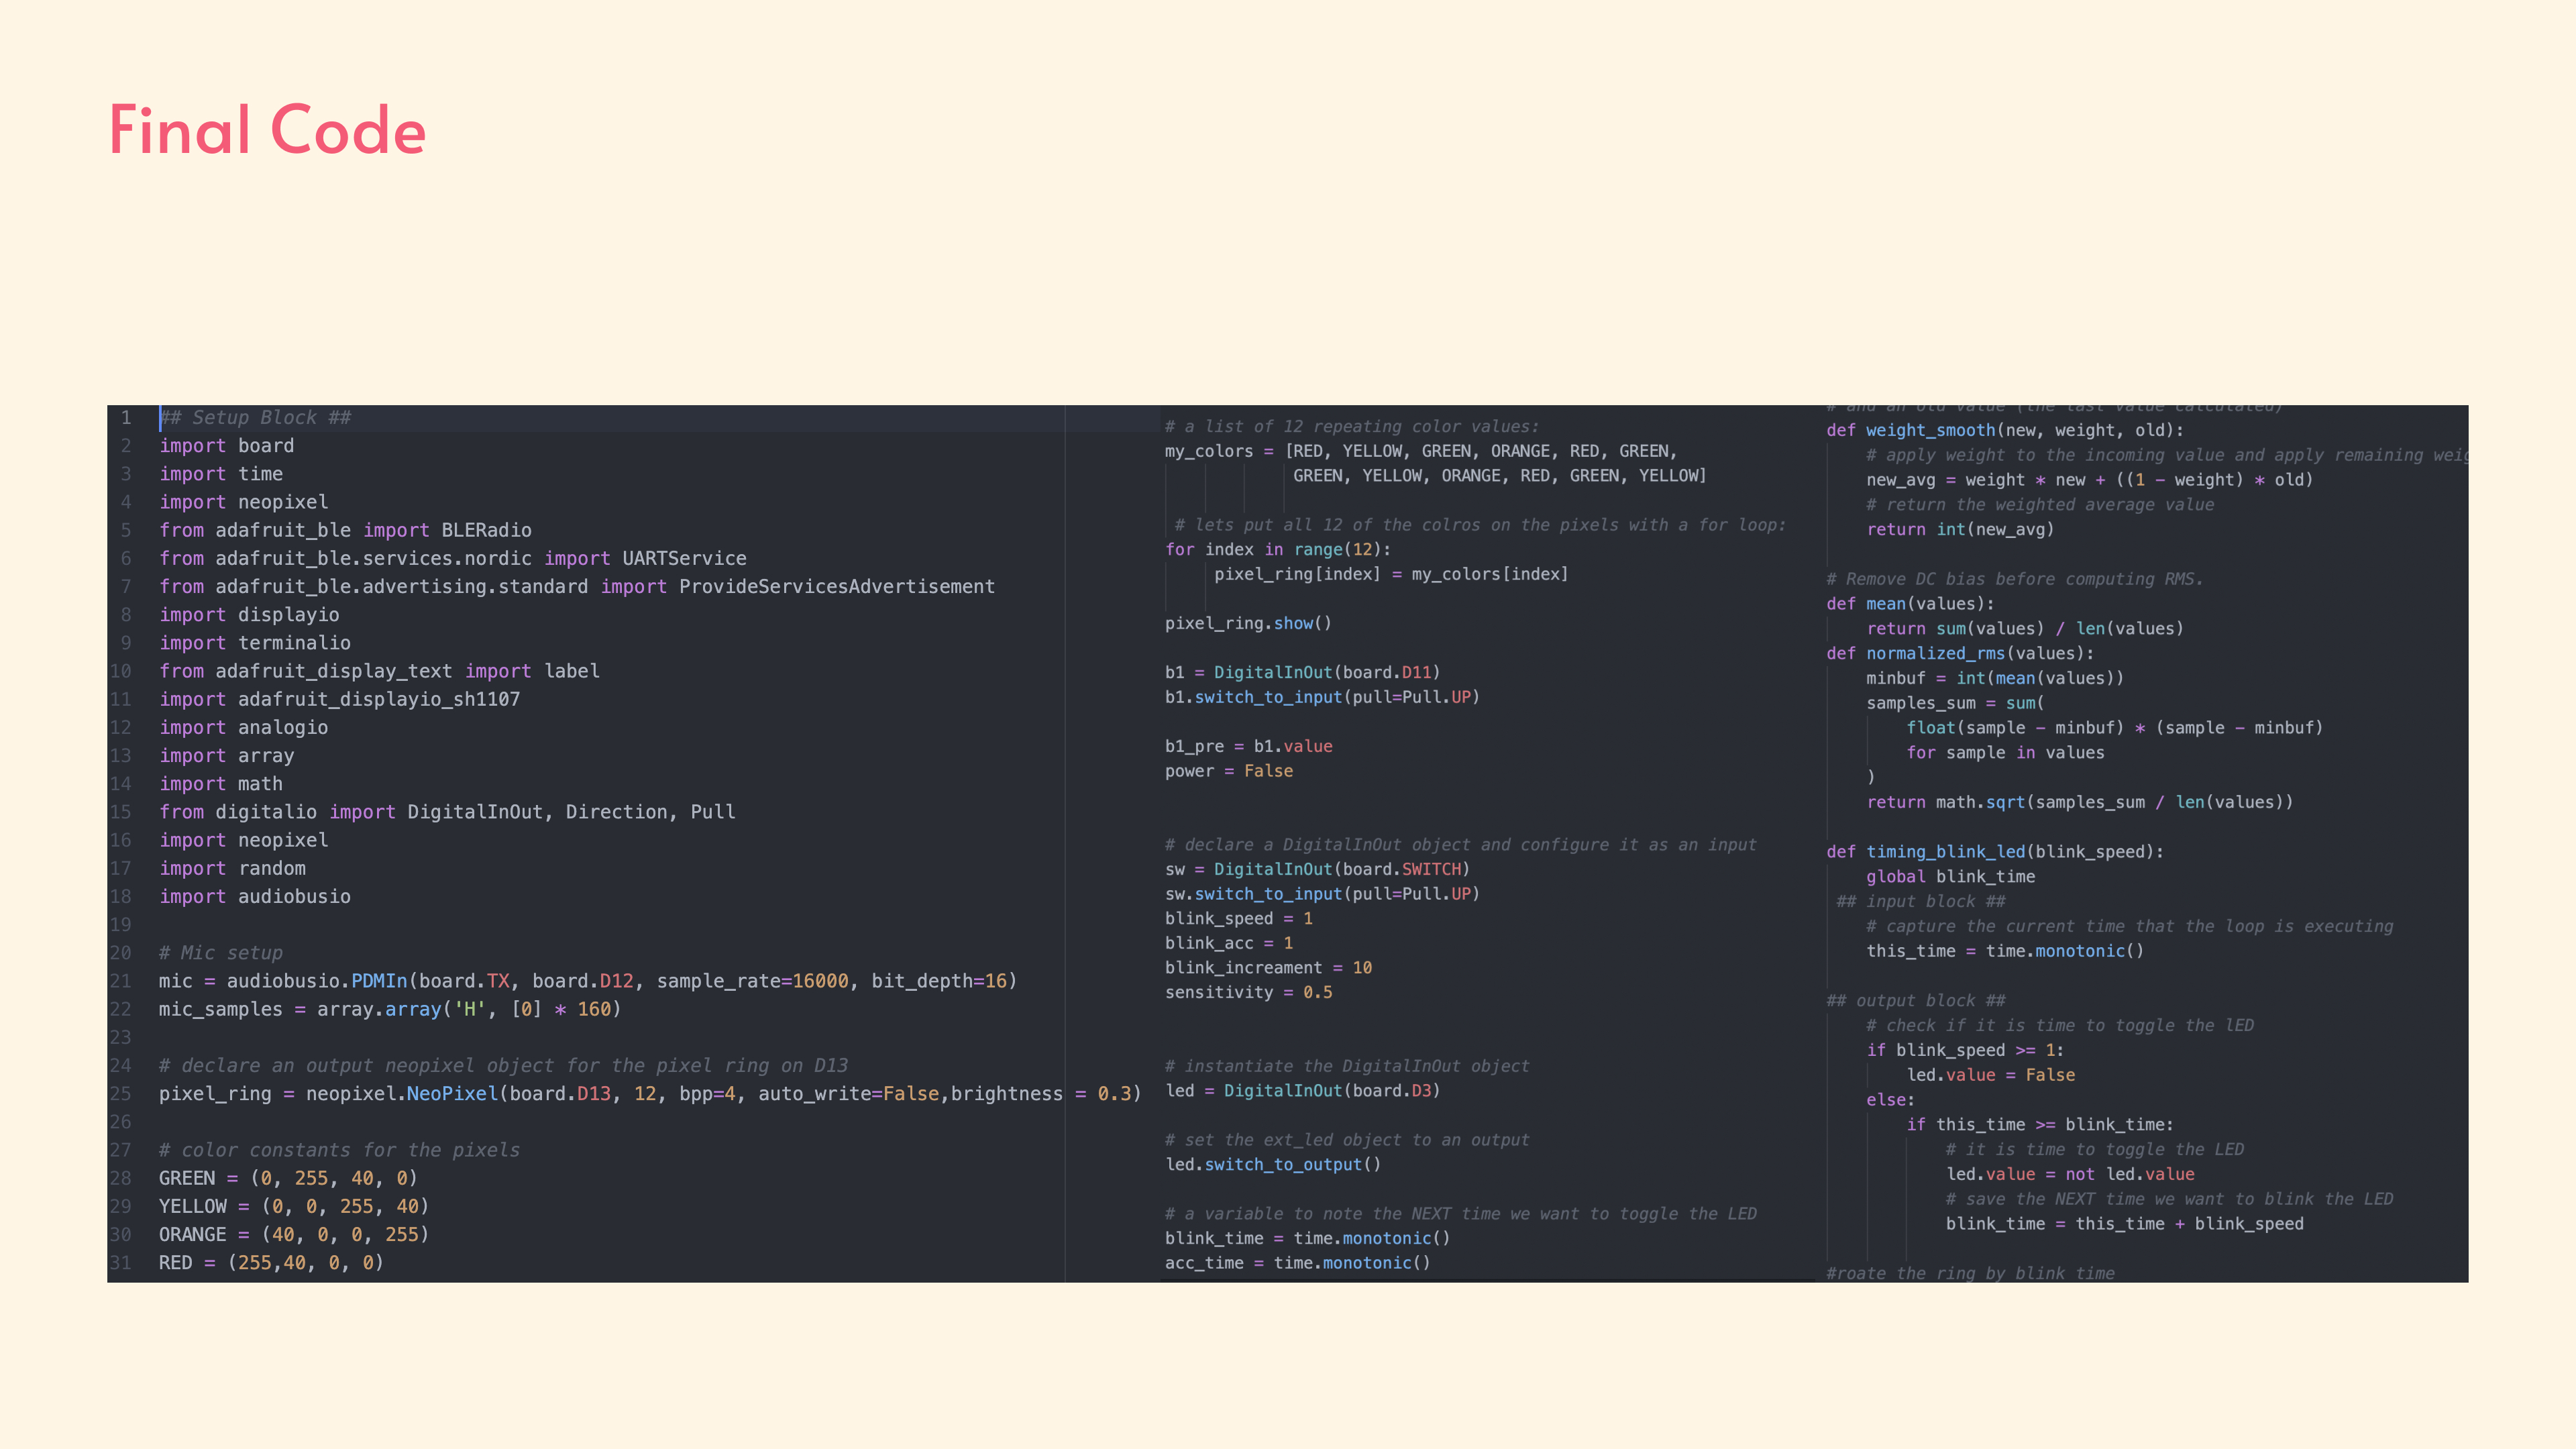Click the 'power = False' line
Screen dimensions: 2576x1449
[x=1228, y=771]
